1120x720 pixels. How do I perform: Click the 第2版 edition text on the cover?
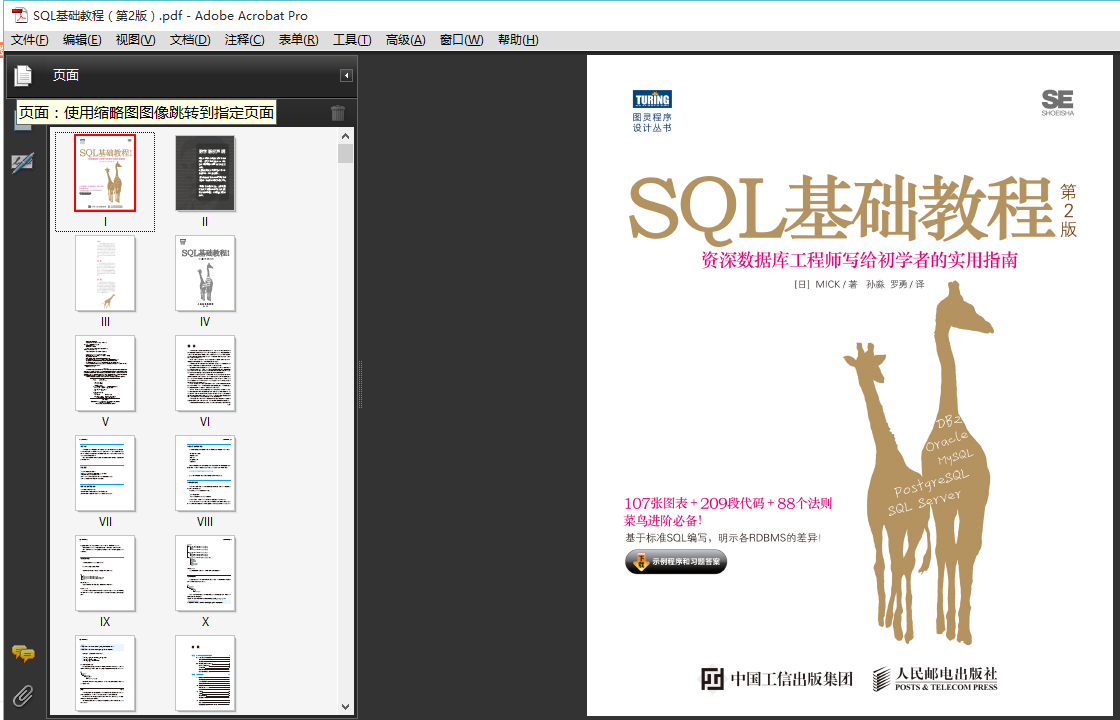coord(1068,211)
